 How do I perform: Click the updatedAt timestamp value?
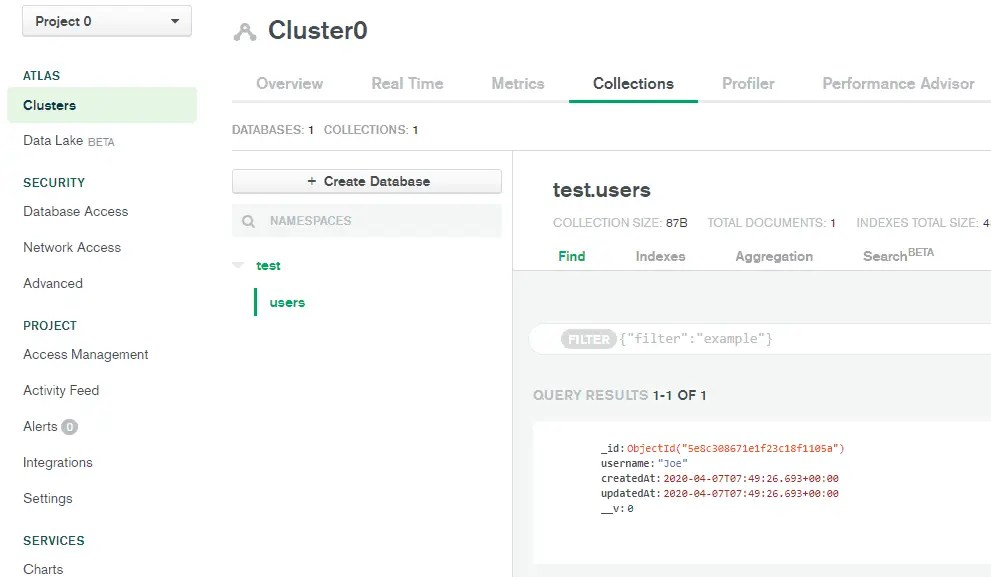click(x=751, y=494)
